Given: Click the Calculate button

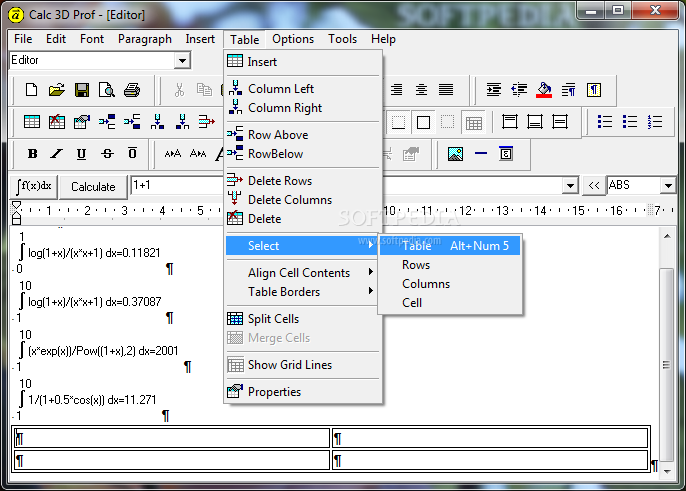Looking at the screenshot, I should point(93,187).
